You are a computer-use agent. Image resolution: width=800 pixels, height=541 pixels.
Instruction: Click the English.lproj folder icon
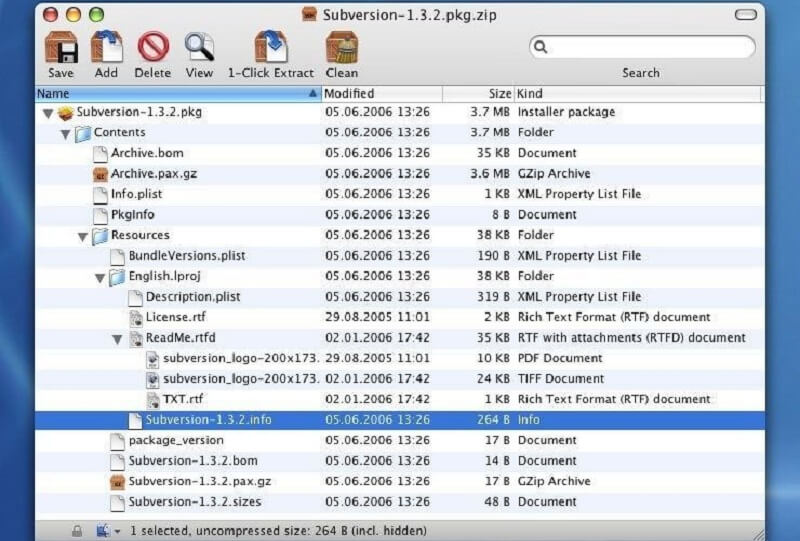117,277
